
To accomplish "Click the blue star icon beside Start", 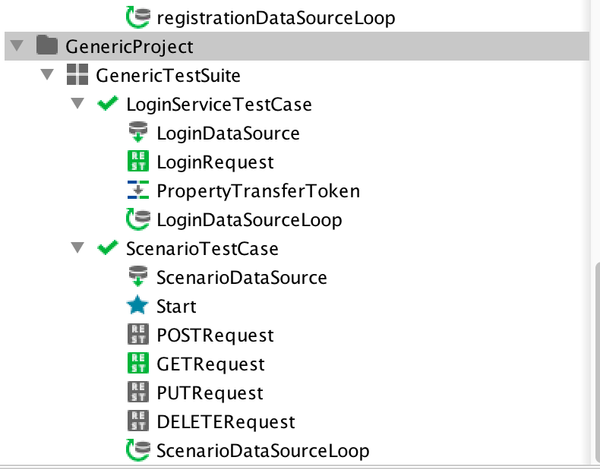I will pyautogui.click(x=137, y=306).
